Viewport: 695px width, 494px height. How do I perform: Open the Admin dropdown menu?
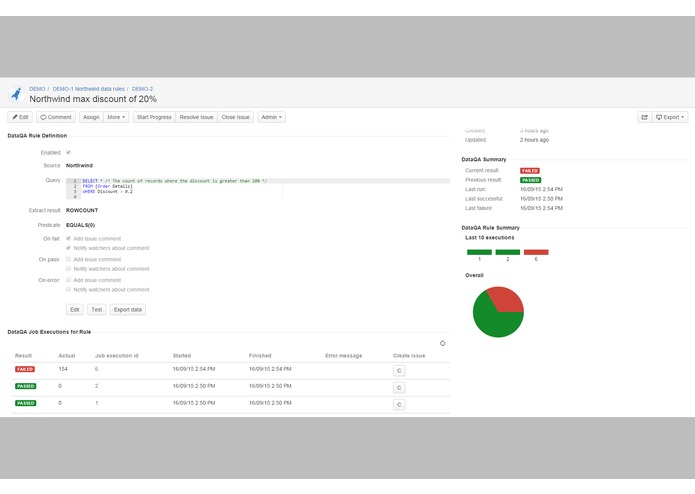pos(271,117)
